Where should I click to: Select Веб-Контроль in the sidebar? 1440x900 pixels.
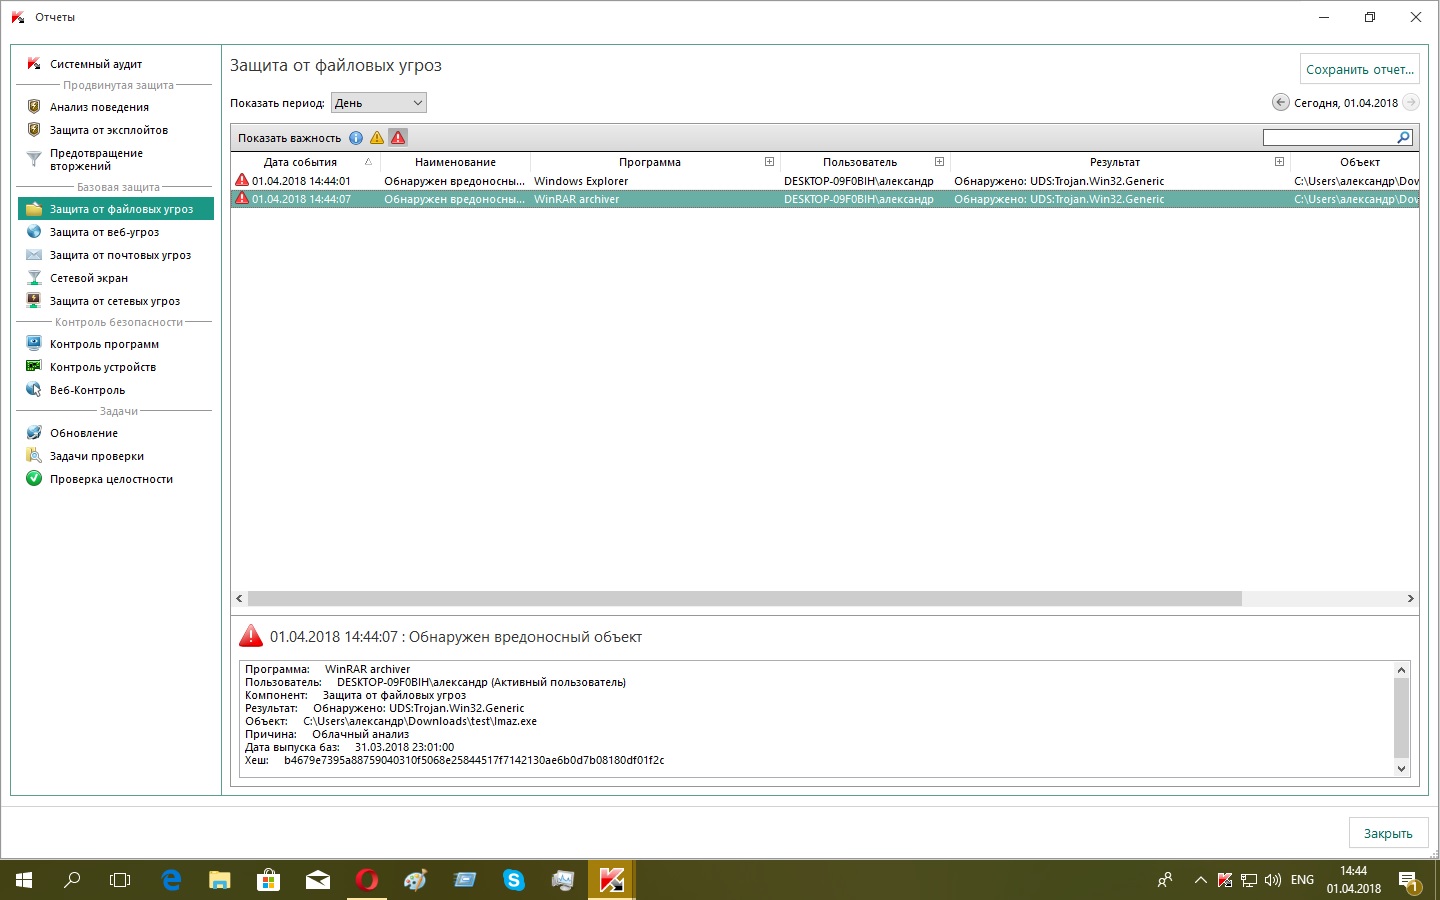tap(87, 390)
